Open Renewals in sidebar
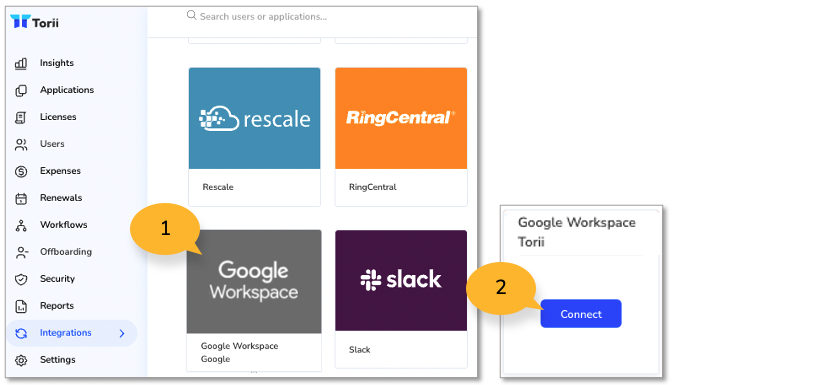826x385 pixels. click(61, 198)
